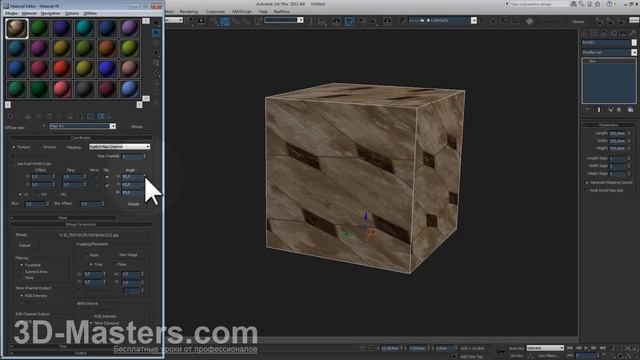Click the Sample Type icon in Material Editor
Image resolution: width=640 pixels, height=360 pixels.
156,22
